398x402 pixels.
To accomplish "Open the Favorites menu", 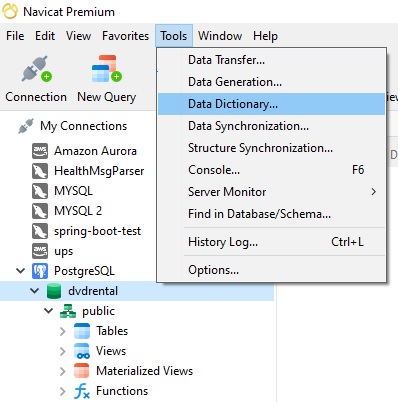I will click(x=125, y=36).
